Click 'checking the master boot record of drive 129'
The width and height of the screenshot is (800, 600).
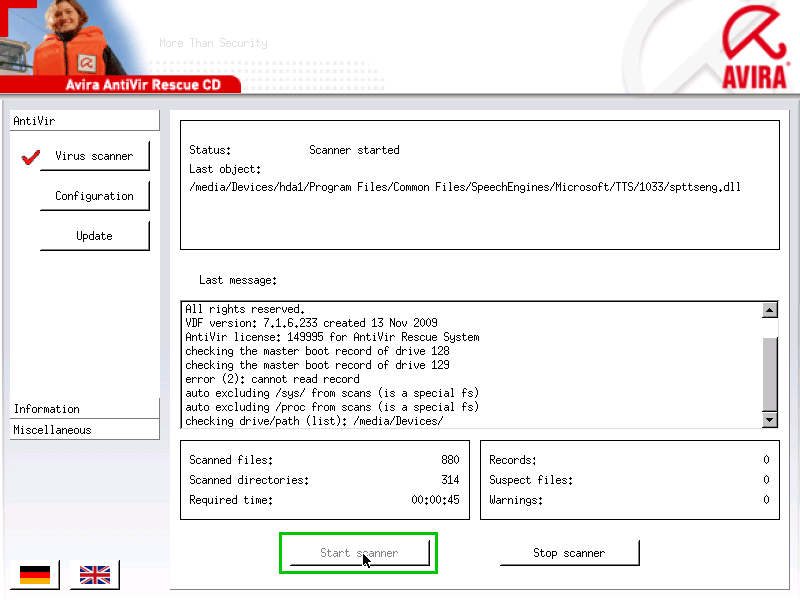(x=317, y=365)
